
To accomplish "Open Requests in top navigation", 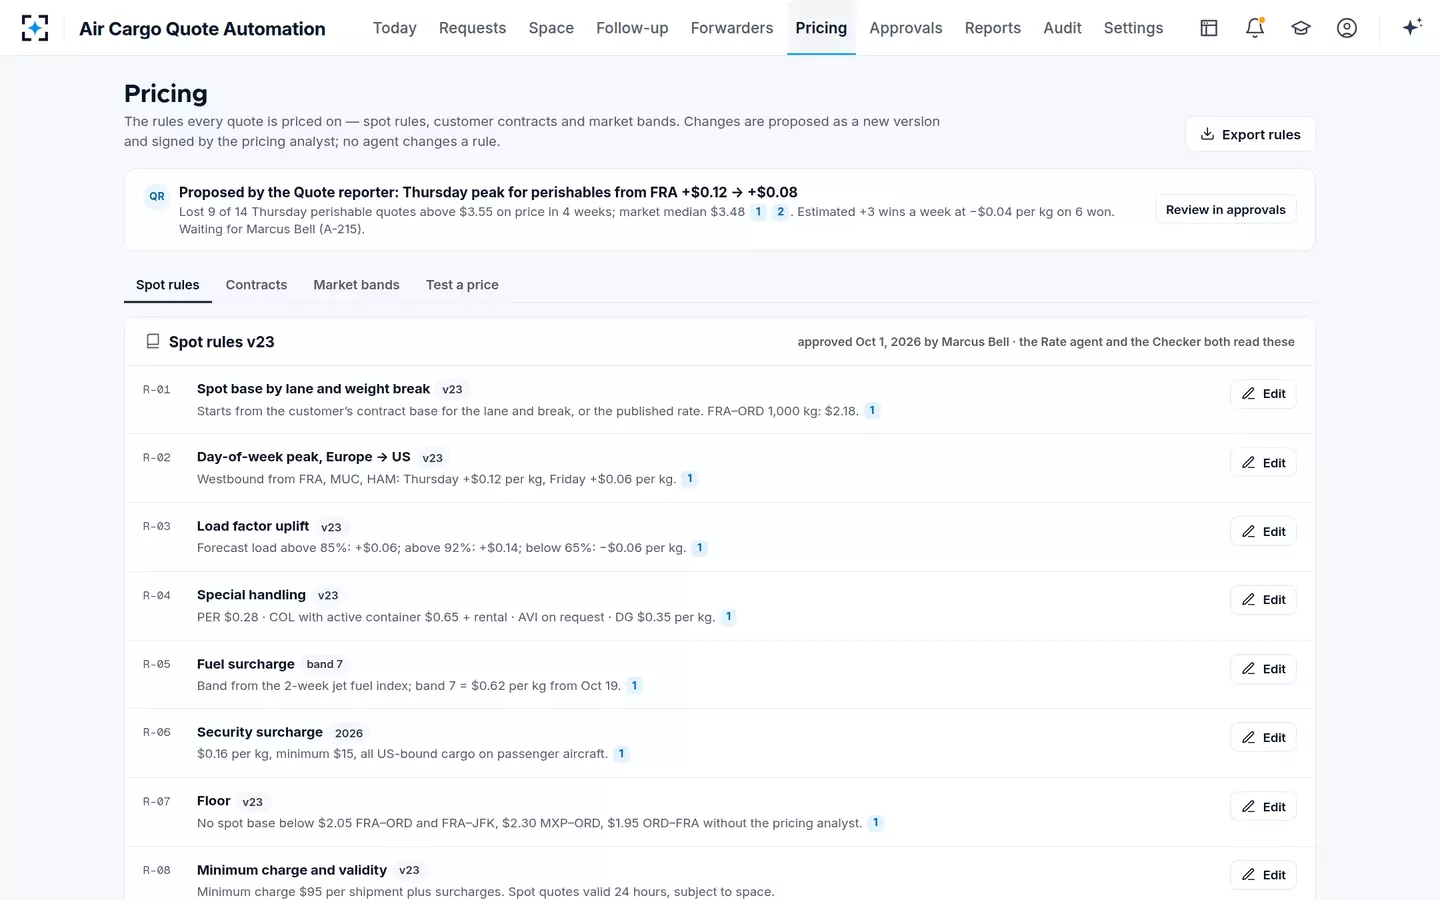I will pyautogui.click(x=472, y=28).
